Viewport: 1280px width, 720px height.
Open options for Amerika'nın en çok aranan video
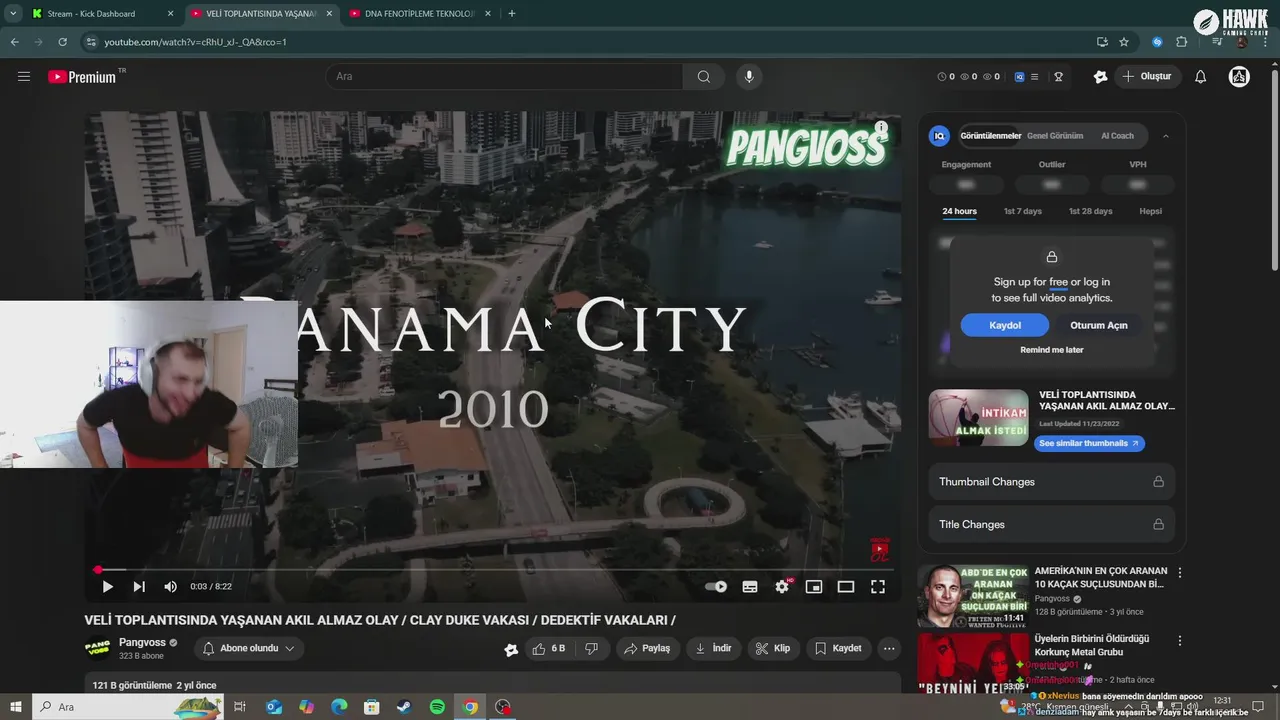[1180, 574]
